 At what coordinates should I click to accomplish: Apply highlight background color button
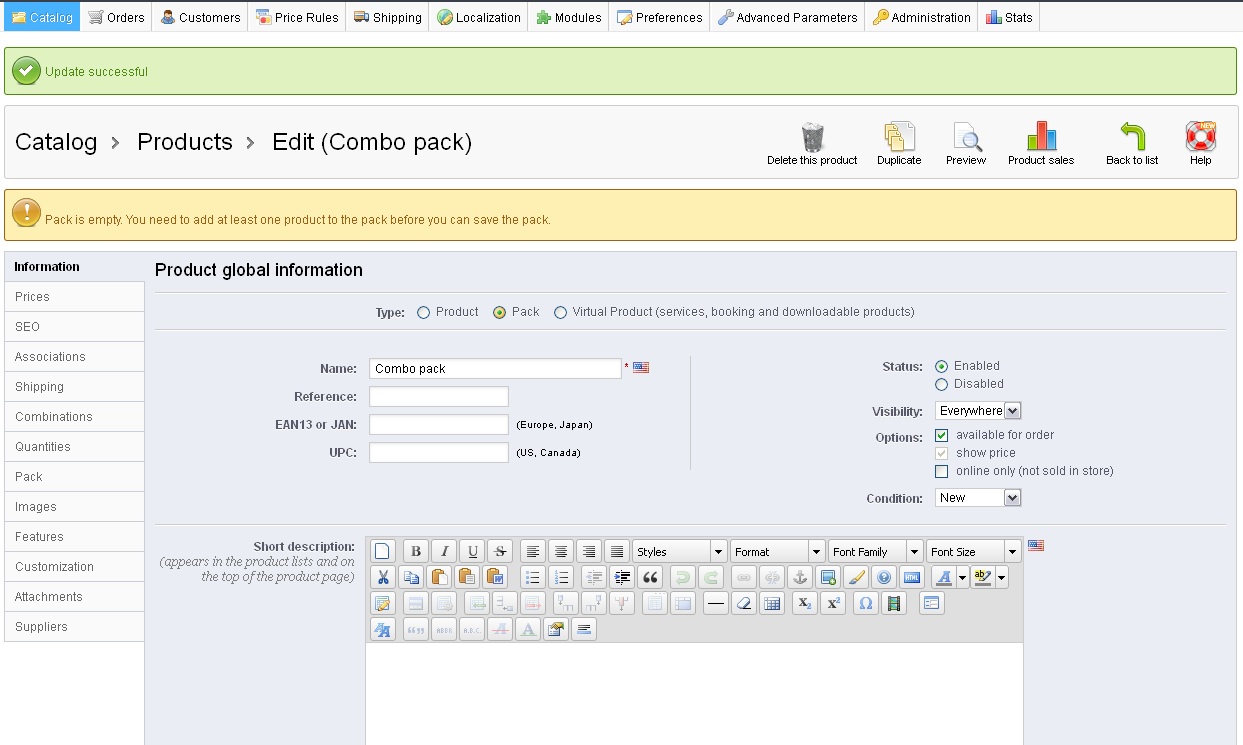(x=982, y=577)
